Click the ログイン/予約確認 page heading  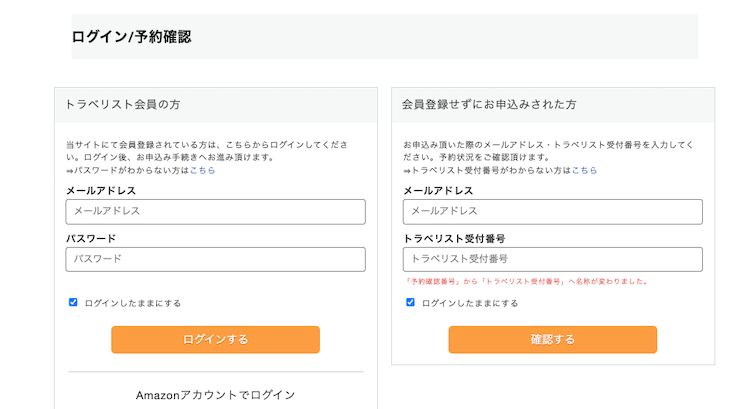131,37
